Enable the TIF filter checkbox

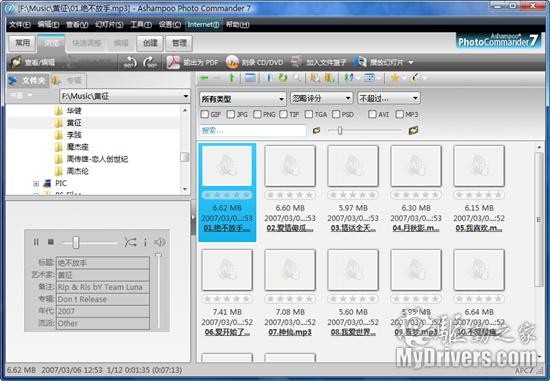tap(283, 114)
